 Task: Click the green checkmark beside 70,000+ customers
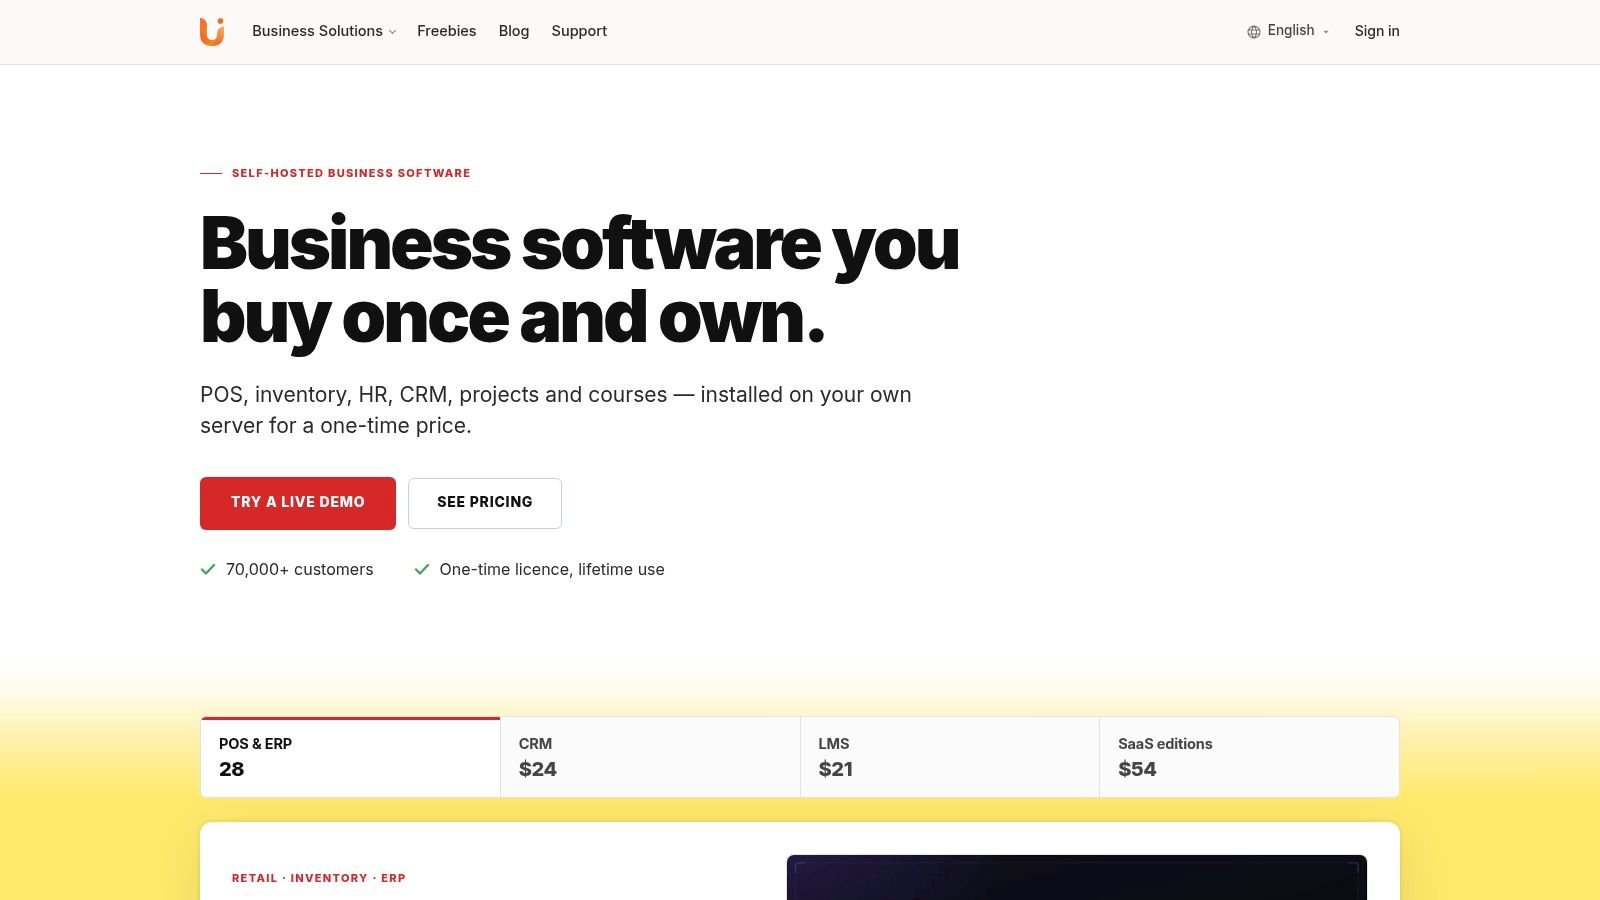(x=208, y=569)
